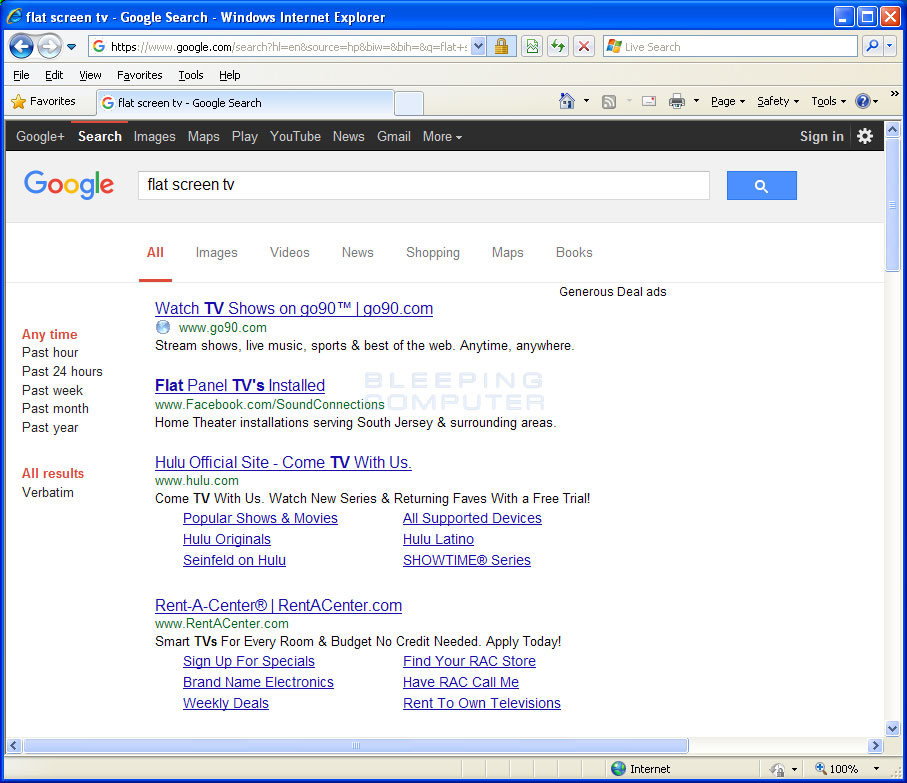Click the IE Forward arrow button
The image size is (907, 783).
tap(49, 46)
